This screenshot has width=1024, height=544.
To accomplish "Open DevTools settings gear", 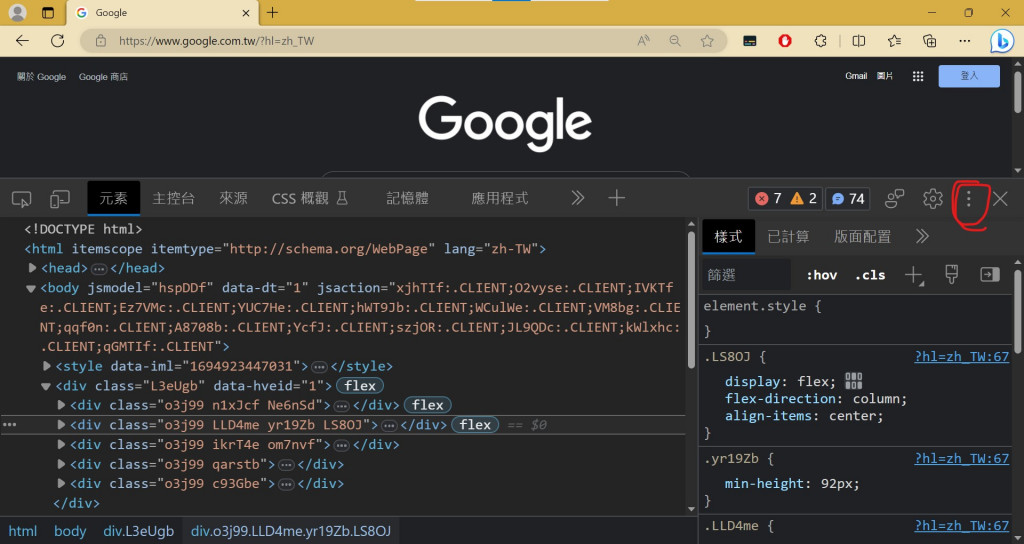I will 933,199.
